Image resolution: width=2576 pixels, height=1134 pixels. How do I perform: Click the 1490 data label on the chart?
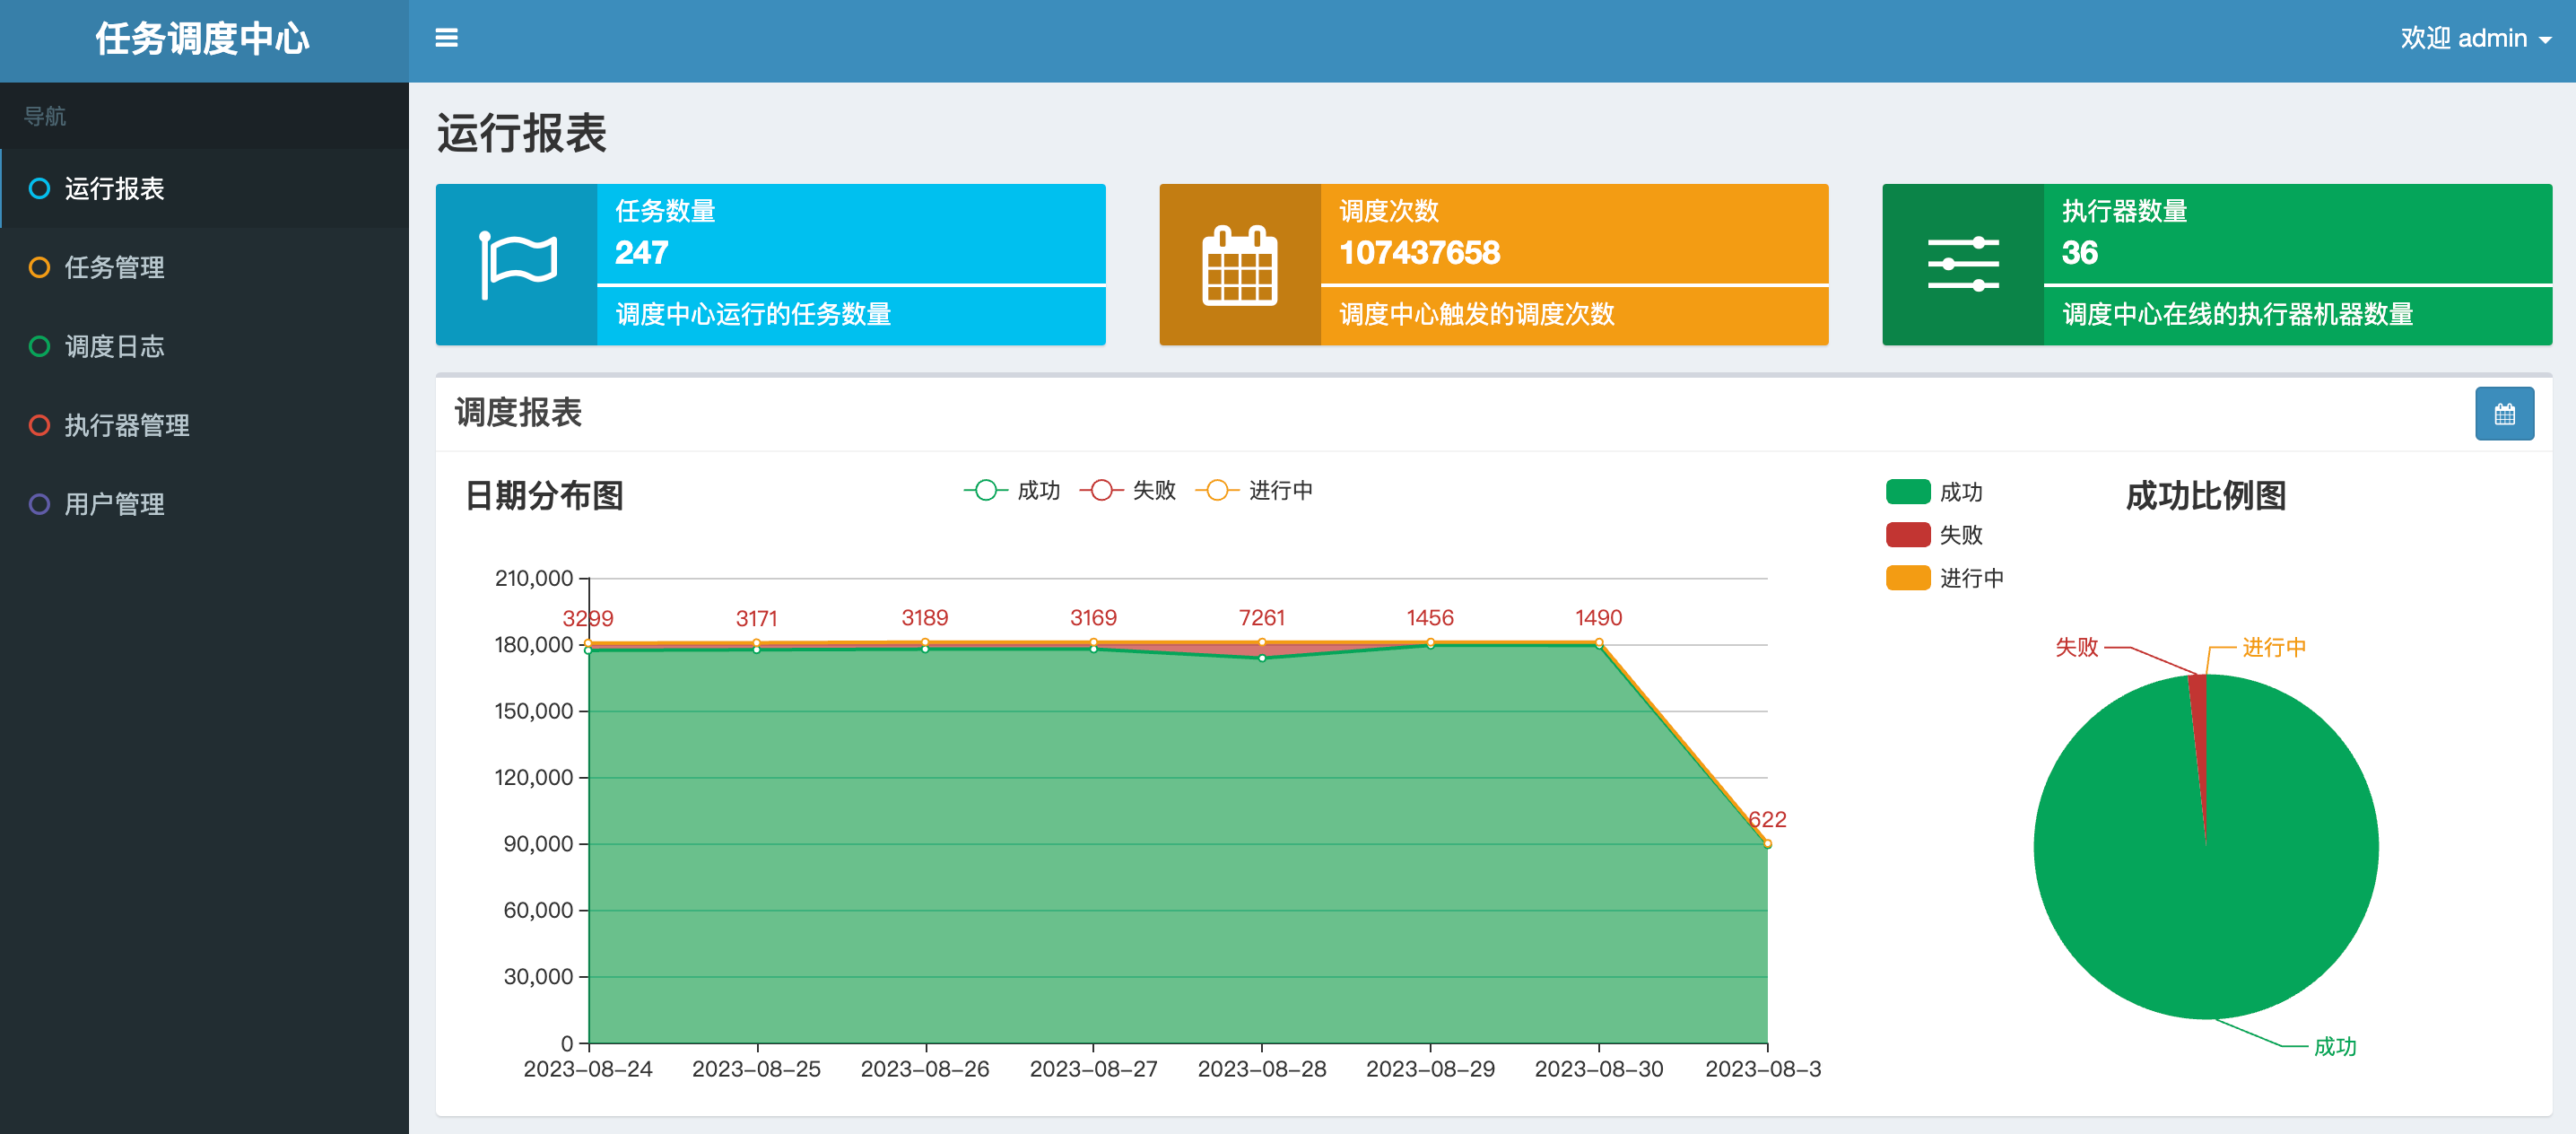(1598, 618)
